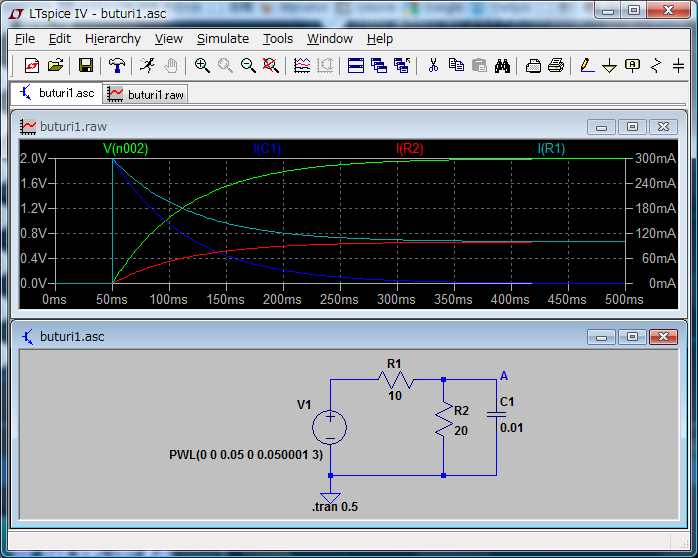698x558 pixels.
Task: Click the Find binoculars icon
Action: (503, 66)
